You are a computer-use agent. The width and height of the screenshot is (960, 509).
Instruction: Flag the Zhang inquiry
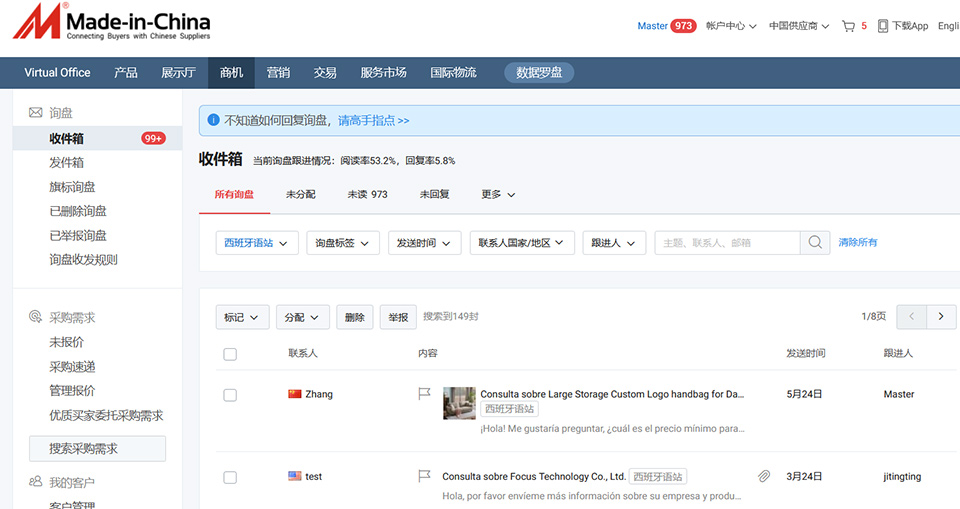pos(424,393)
